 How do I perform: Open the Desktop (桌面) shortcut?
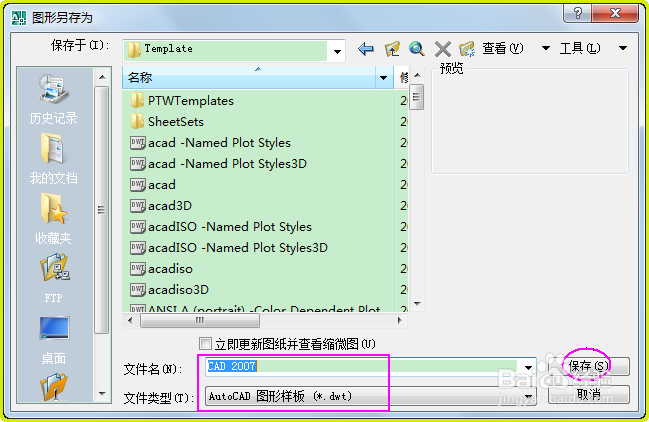click(53, 340)
